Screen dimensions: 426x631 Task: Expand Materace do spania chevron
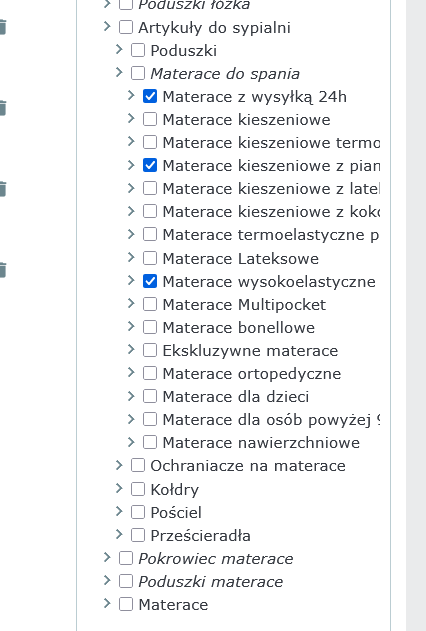(119, 72)
